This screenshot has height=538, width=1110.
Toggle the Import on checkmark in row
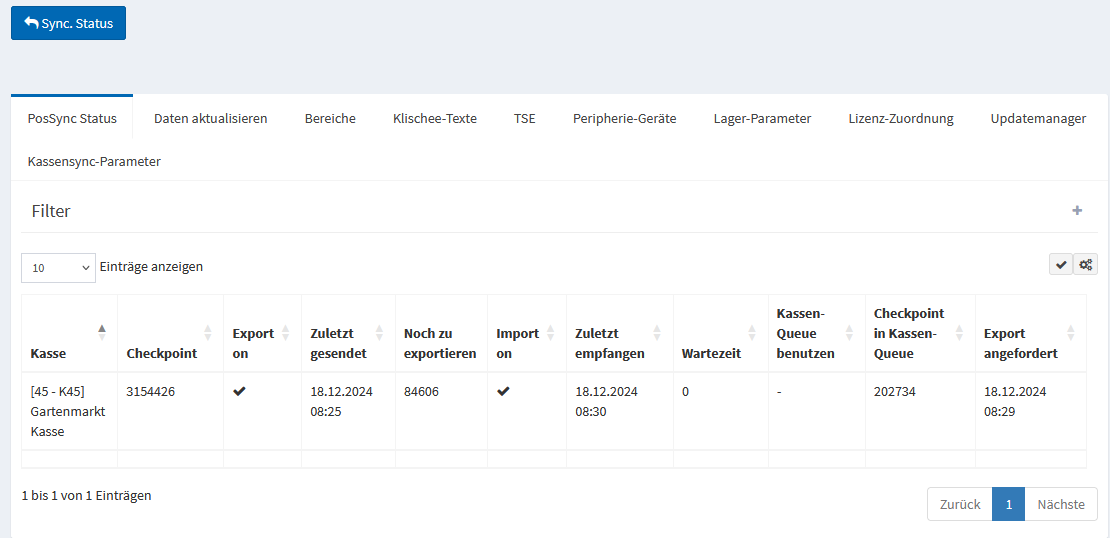[503, 392]
